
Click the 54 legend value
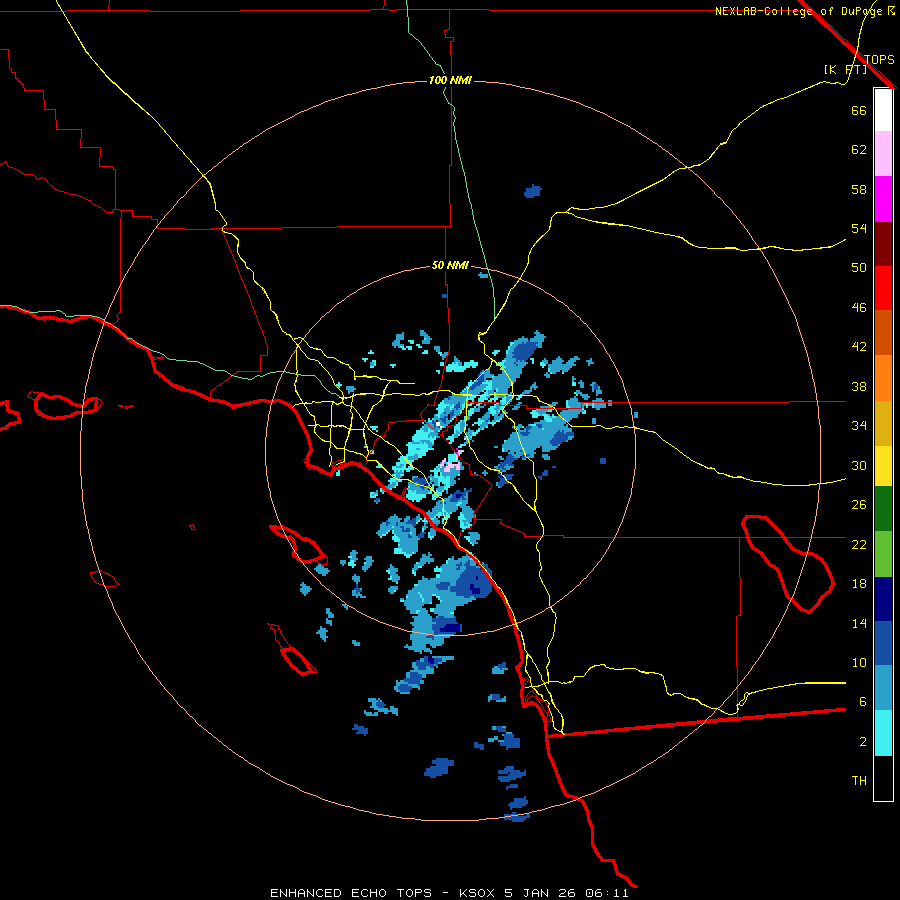859,228
